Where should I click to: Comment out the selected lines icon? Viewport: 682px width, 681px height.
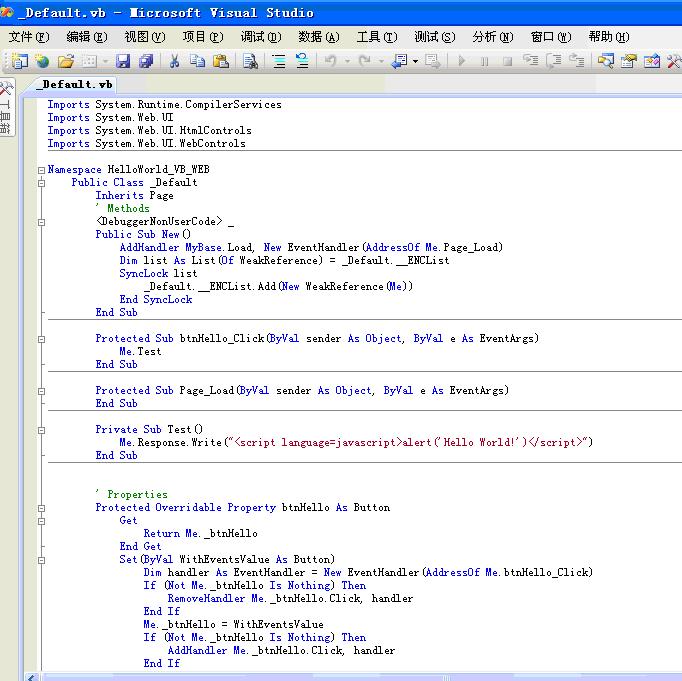pyautogui.click(x=279, y=61)
